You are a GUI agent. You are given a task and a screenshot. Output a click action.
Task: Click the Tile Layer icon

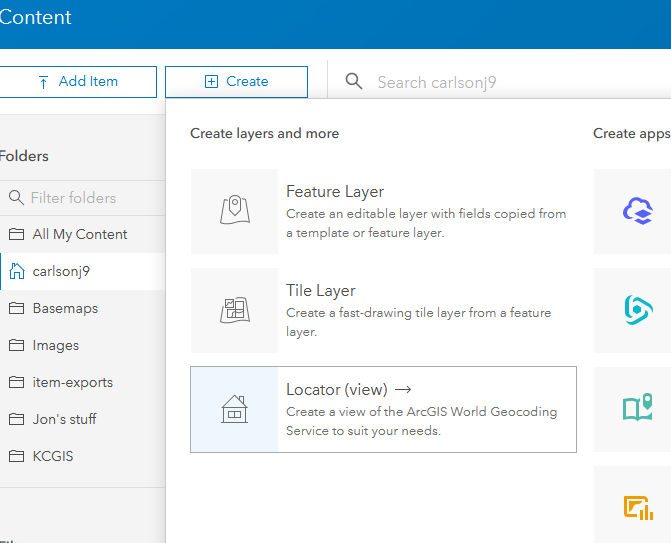point(234,310)
